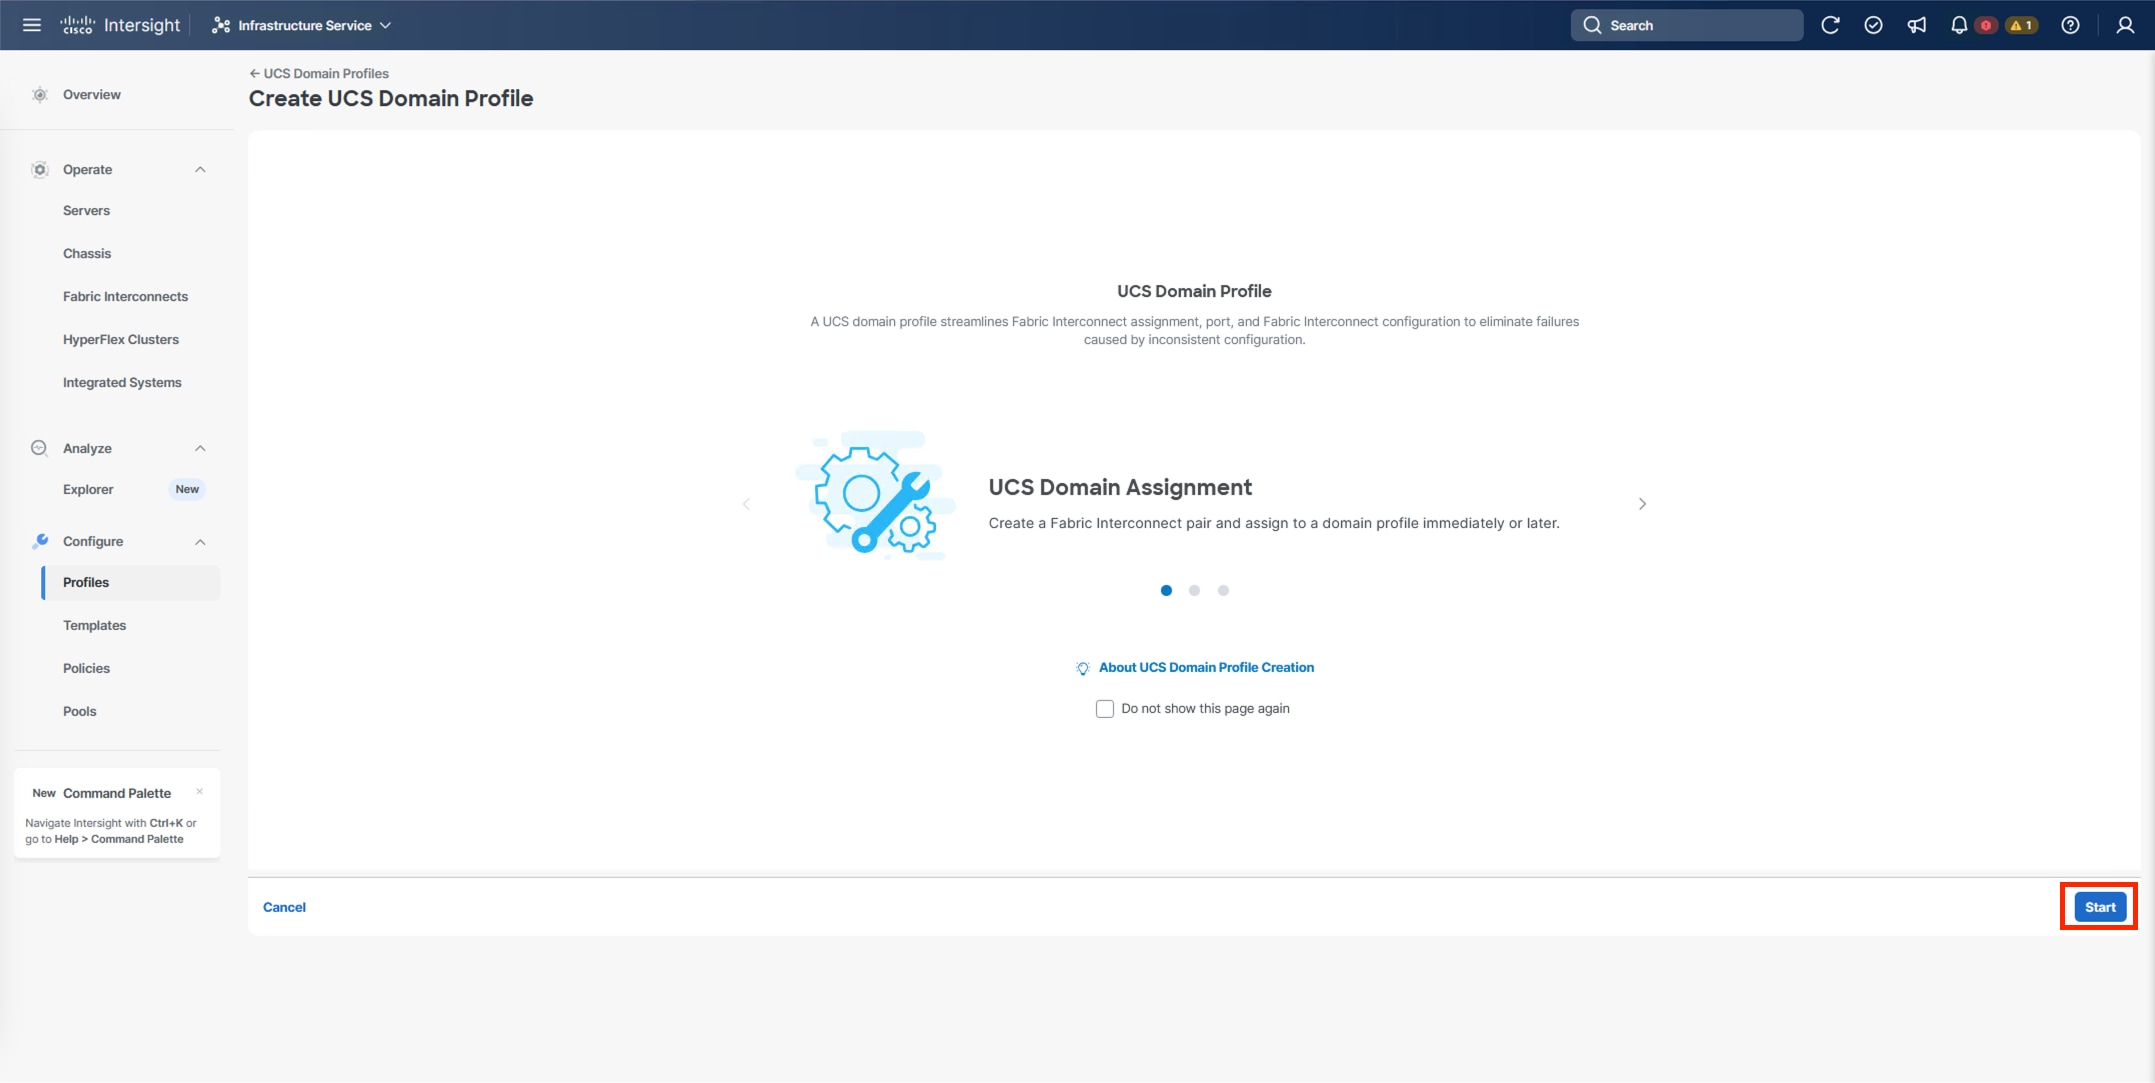
Task: Click the critical alarms red badge
Action: pos(1986,24)
